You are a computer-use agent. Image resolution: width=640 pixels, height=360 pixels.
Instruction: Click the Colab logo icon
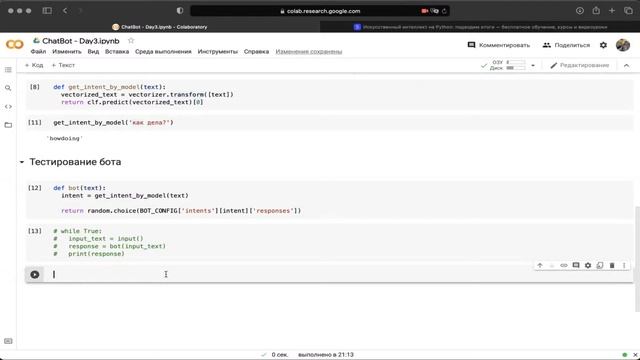point(15,44)
